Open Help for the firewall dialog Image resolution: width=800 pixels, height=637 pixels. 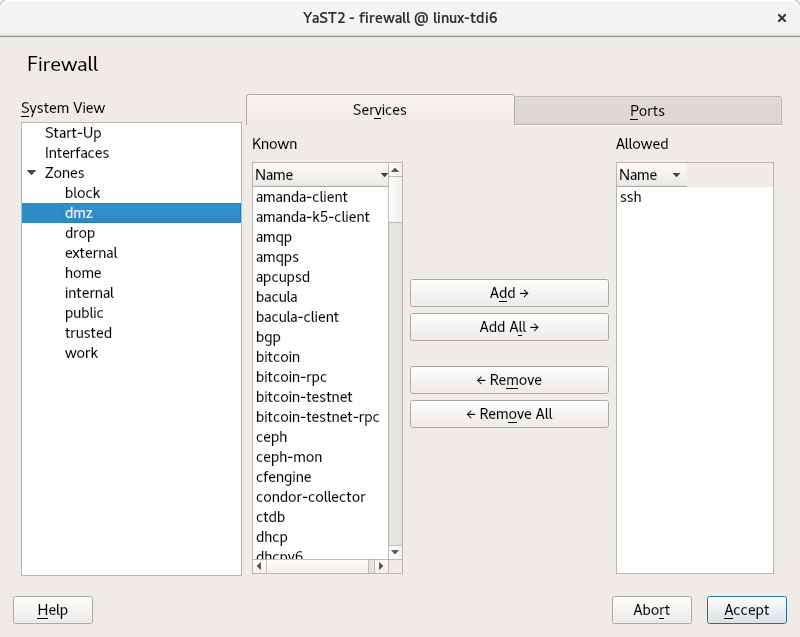click(52, 610)
